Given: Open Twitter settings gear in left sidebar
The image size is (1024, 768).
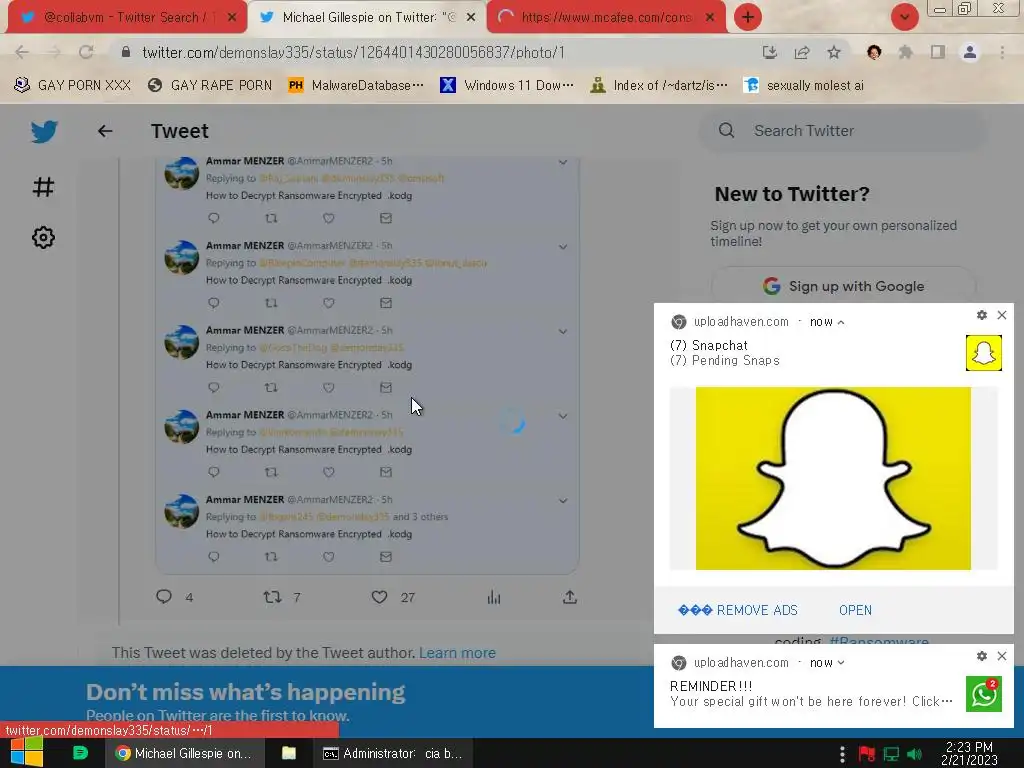Looking at the screenshot, I should [x=43, y=237].
